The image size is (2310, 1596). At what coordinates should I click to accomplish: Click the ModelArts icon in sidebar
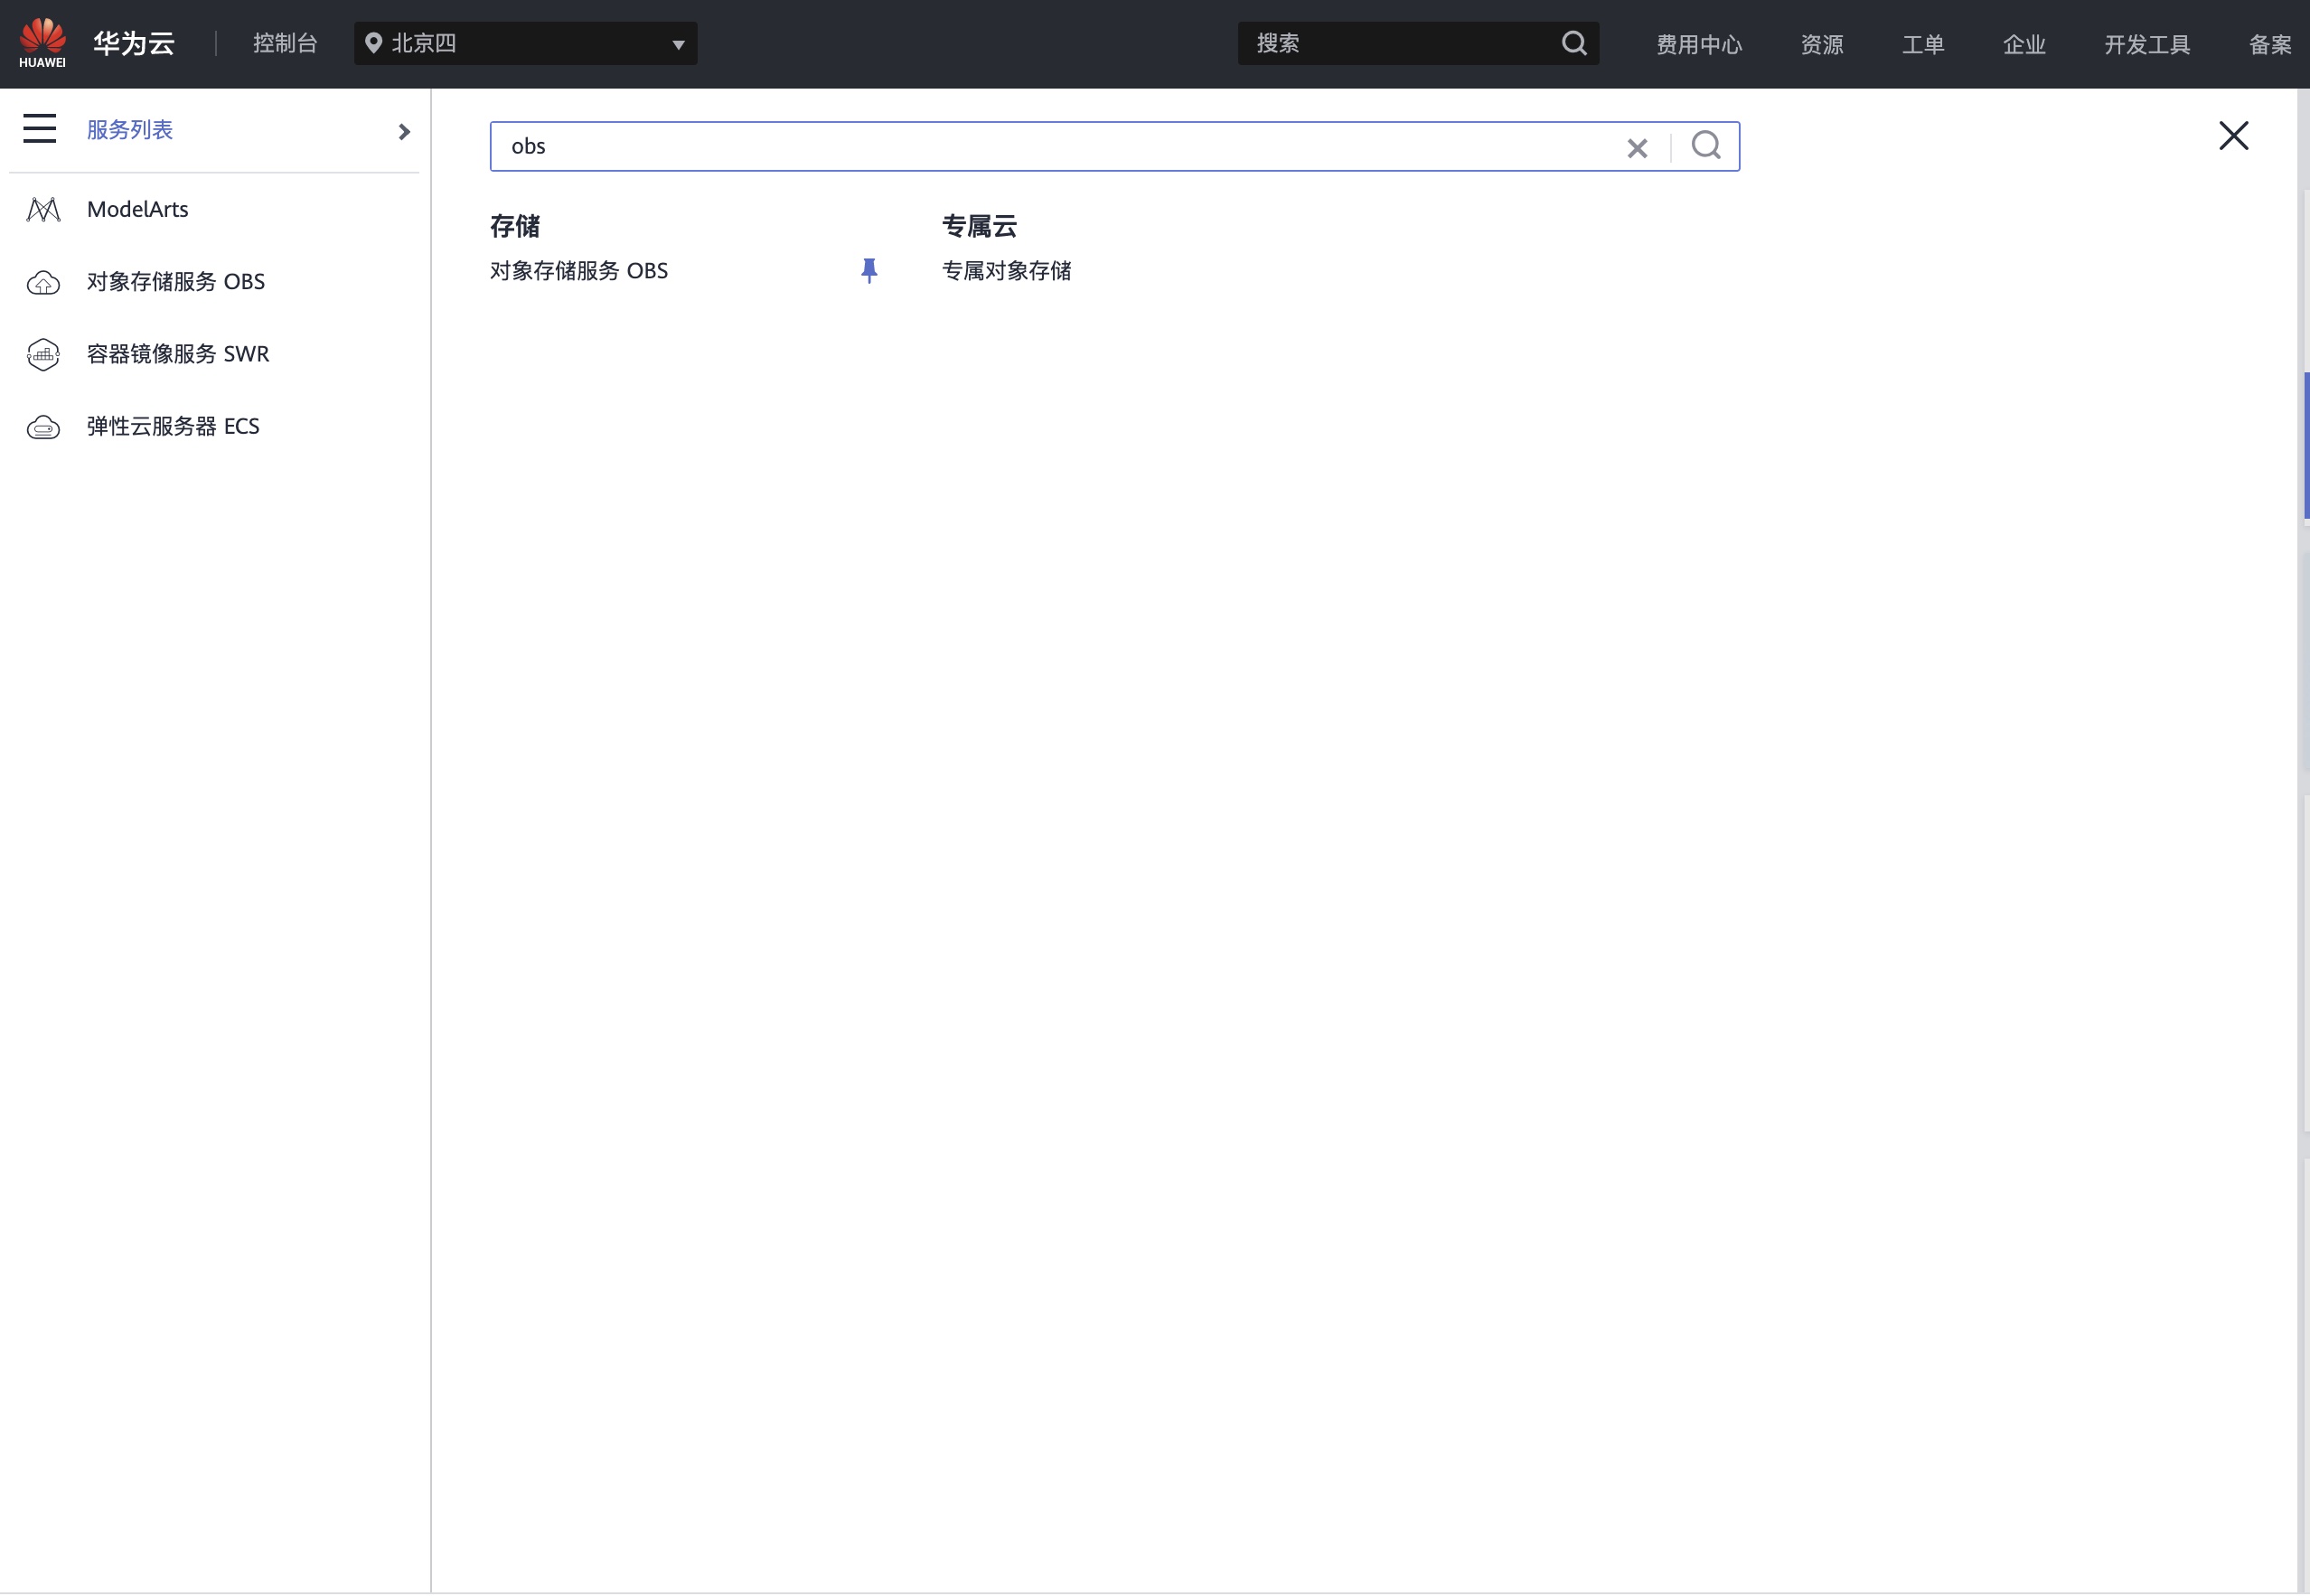click(43, 209)
